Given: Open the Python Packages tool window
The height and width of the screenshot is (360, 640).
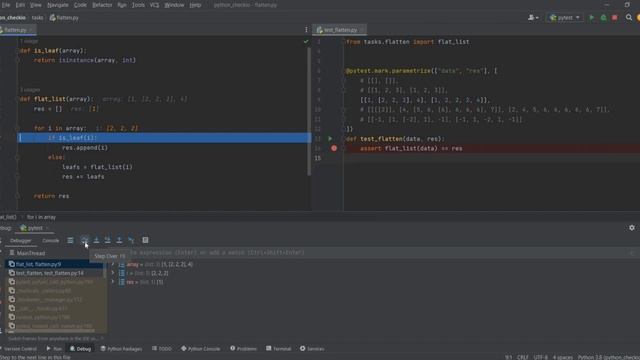Looking at the screenshot, I should pyautogui.click(x=121, y=349).
